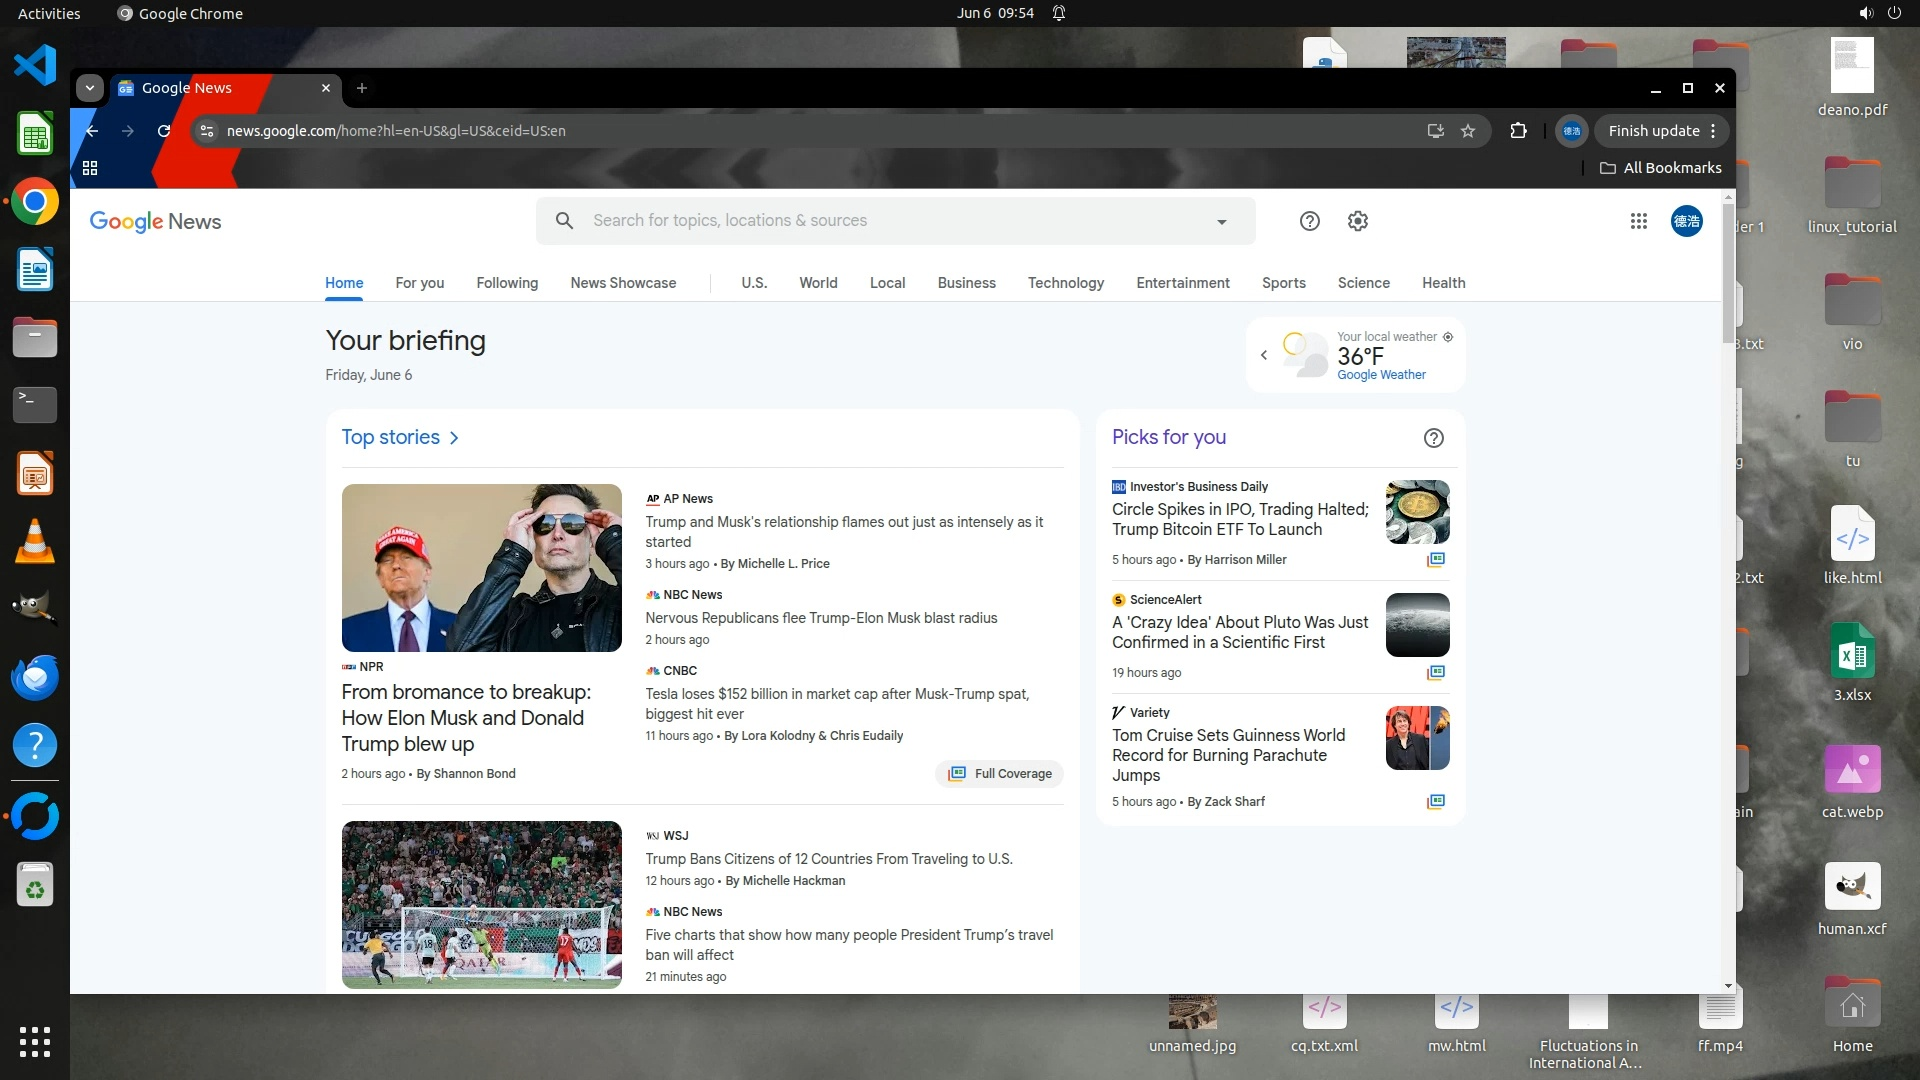Screen dimensions: 1920x1080
Task: Open site information toggle in address bar
Action: [x=206, y=131]
